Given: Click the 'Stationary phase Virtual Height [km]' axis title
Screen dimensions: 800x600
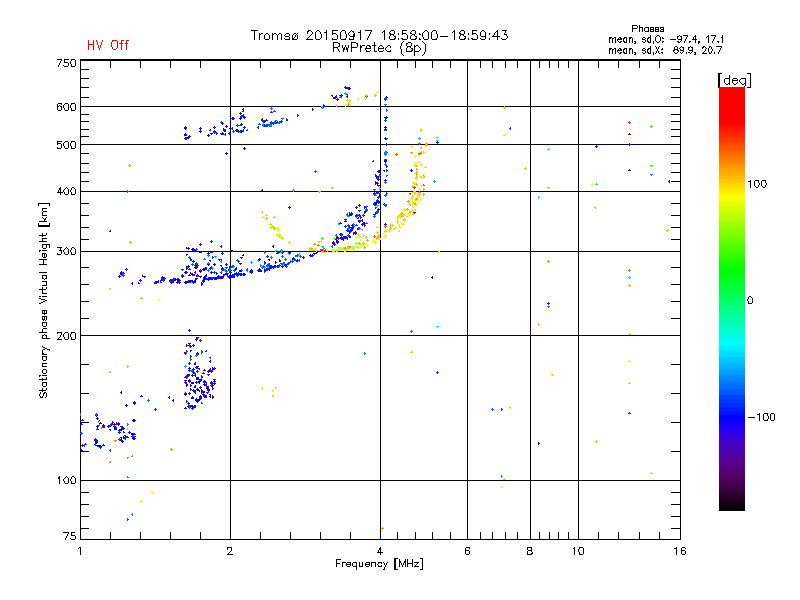Looking at the screenshot, I should [44, 301].
